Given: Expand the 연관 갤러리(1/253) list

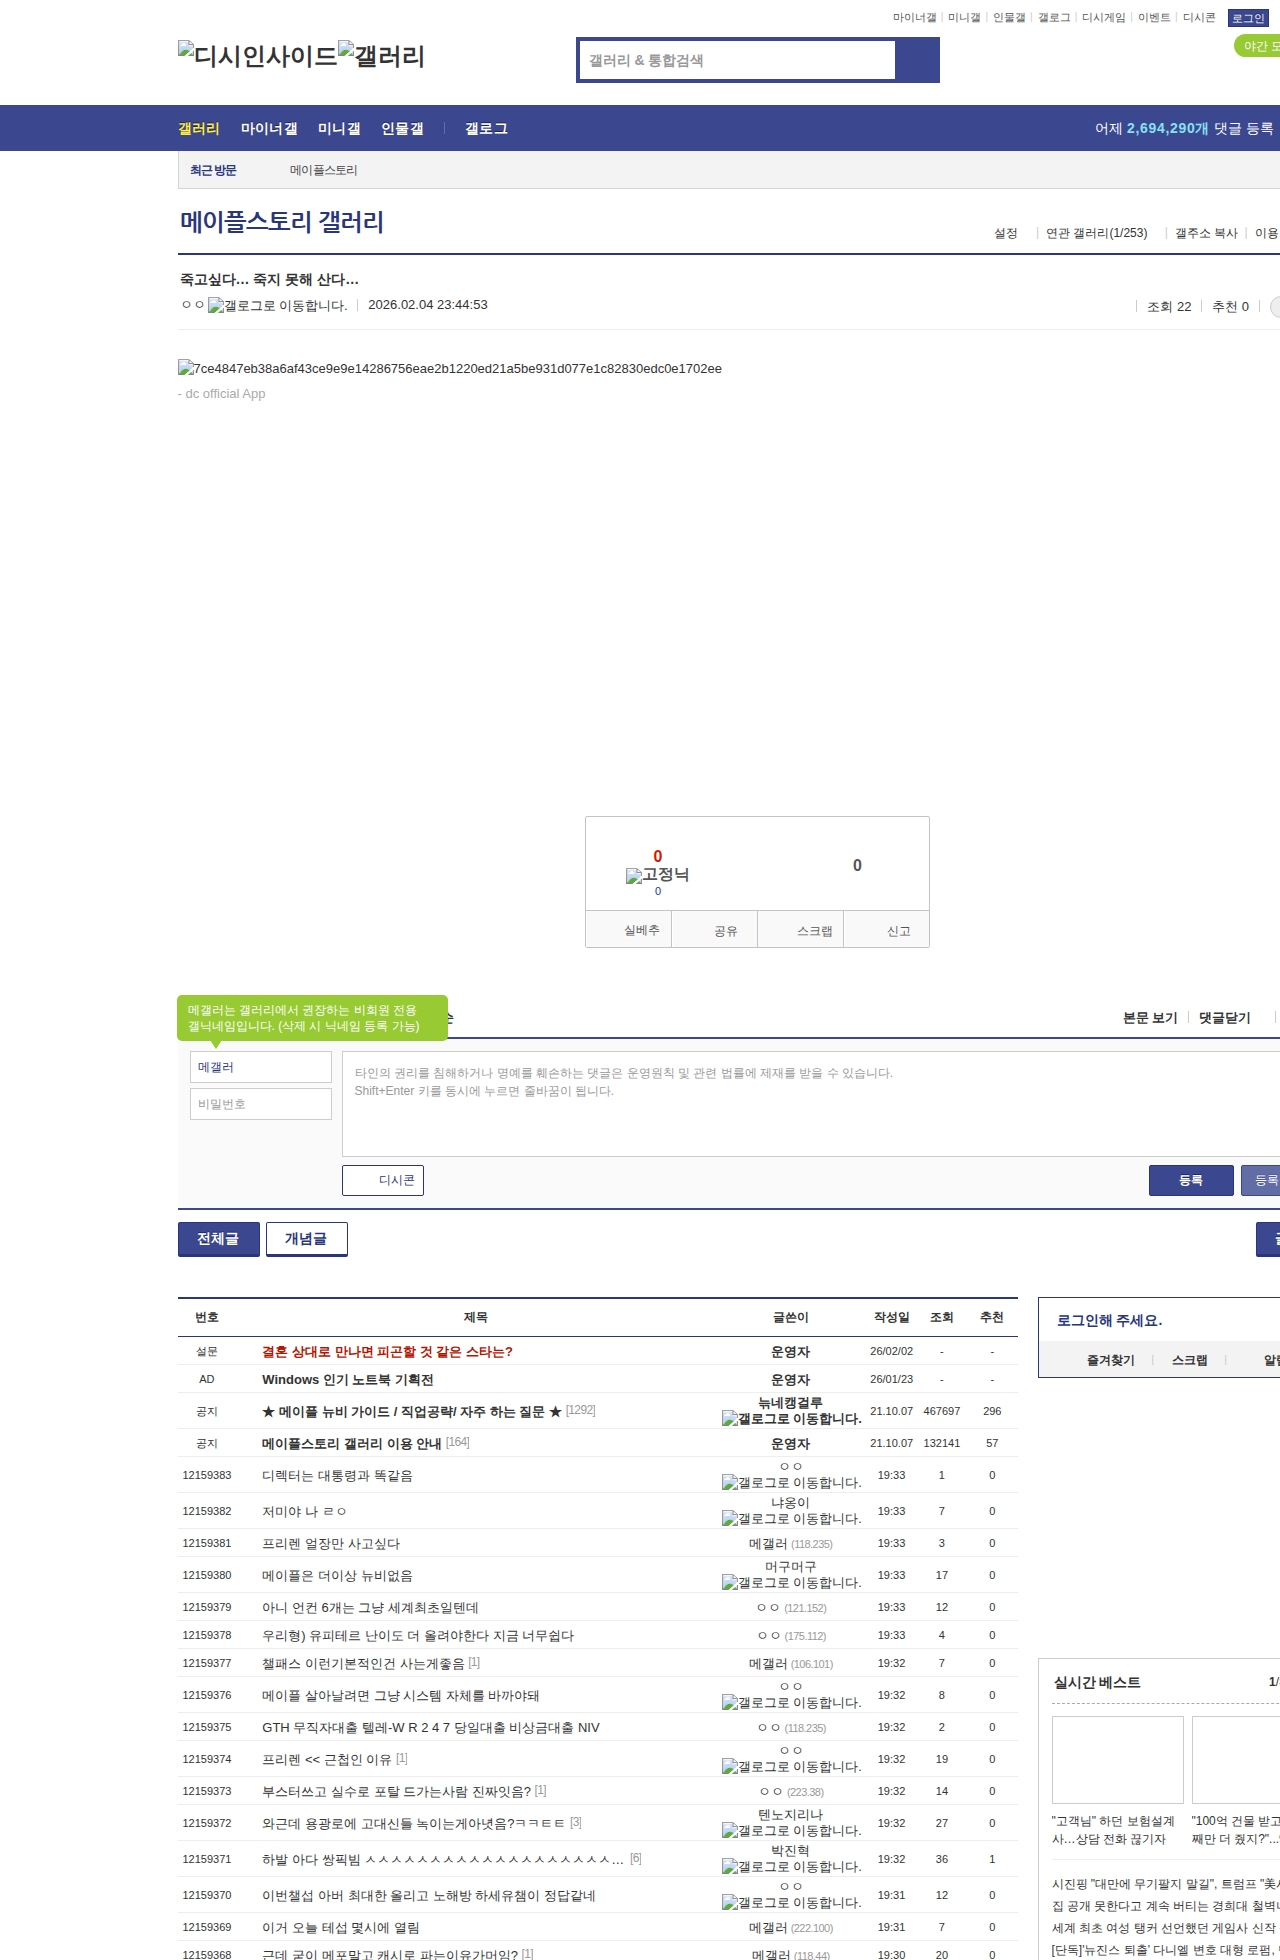Looking at the screenshot, I should 1096,233.
